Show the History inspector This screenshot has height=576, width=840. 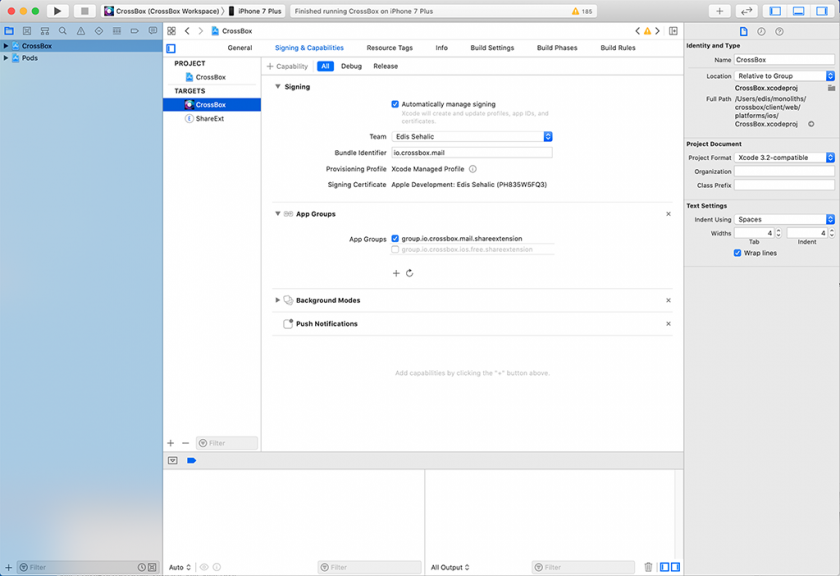pos(761,31)
